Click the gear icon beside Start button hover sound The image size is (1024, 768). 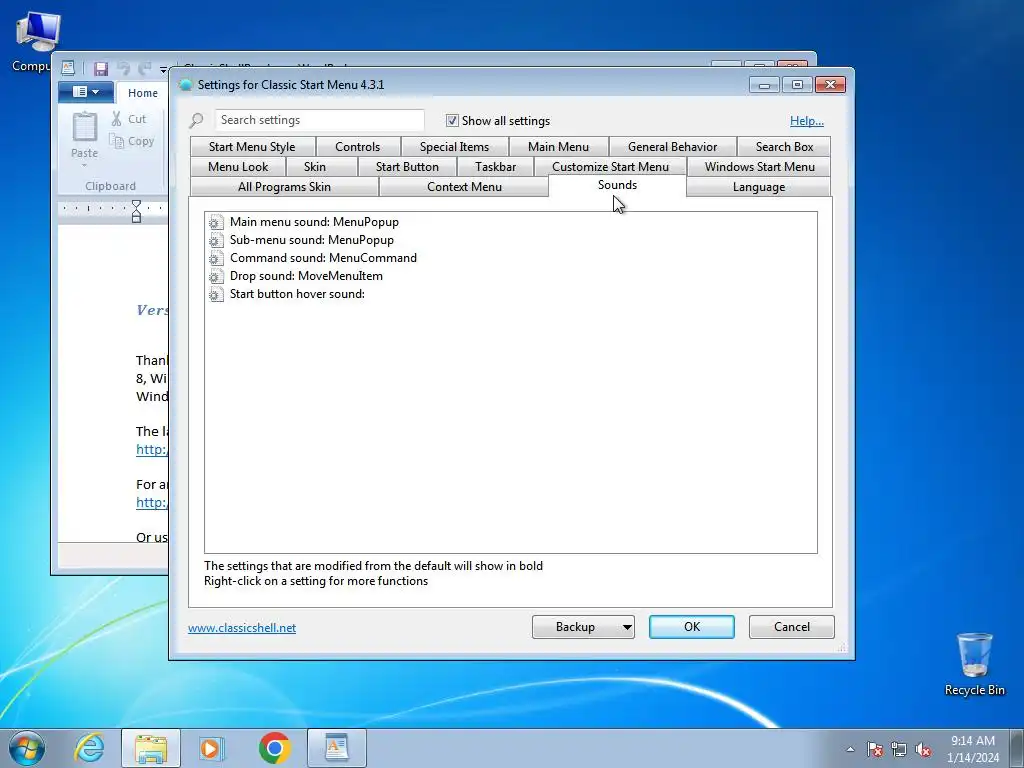216,294
